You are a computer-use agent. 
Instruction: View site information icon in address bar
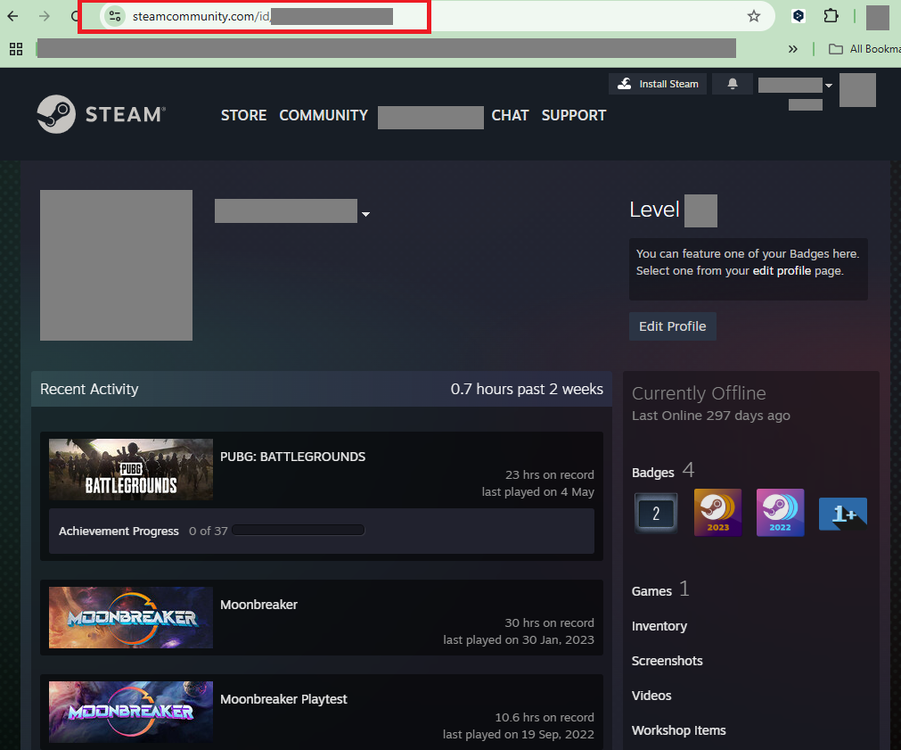click(115, 16)
